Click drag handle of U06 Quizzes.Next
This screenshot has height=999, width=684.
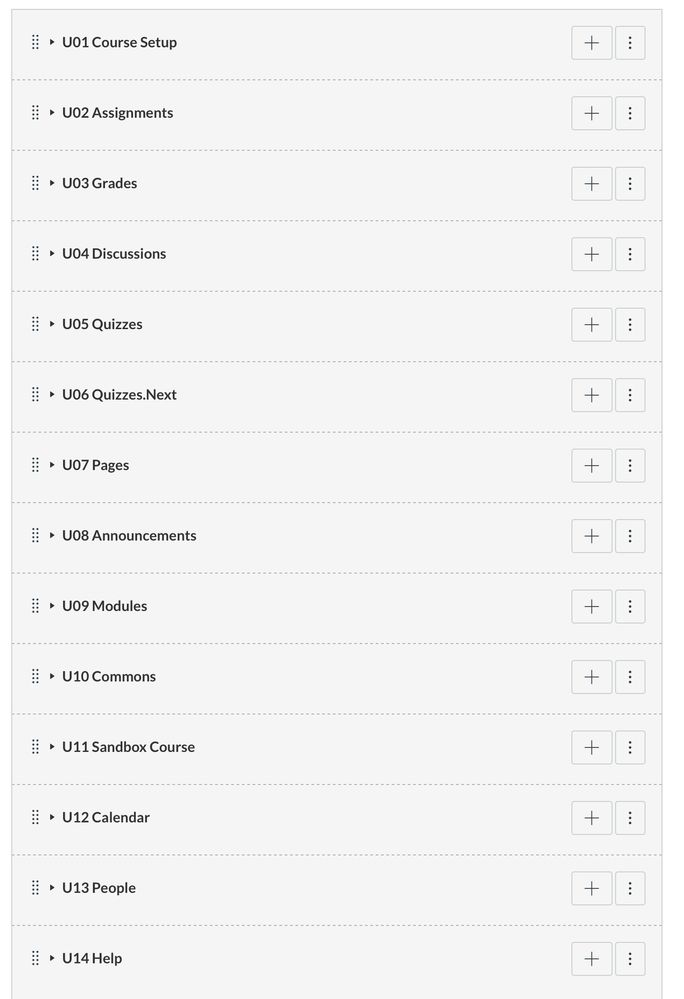click(35, 394)
